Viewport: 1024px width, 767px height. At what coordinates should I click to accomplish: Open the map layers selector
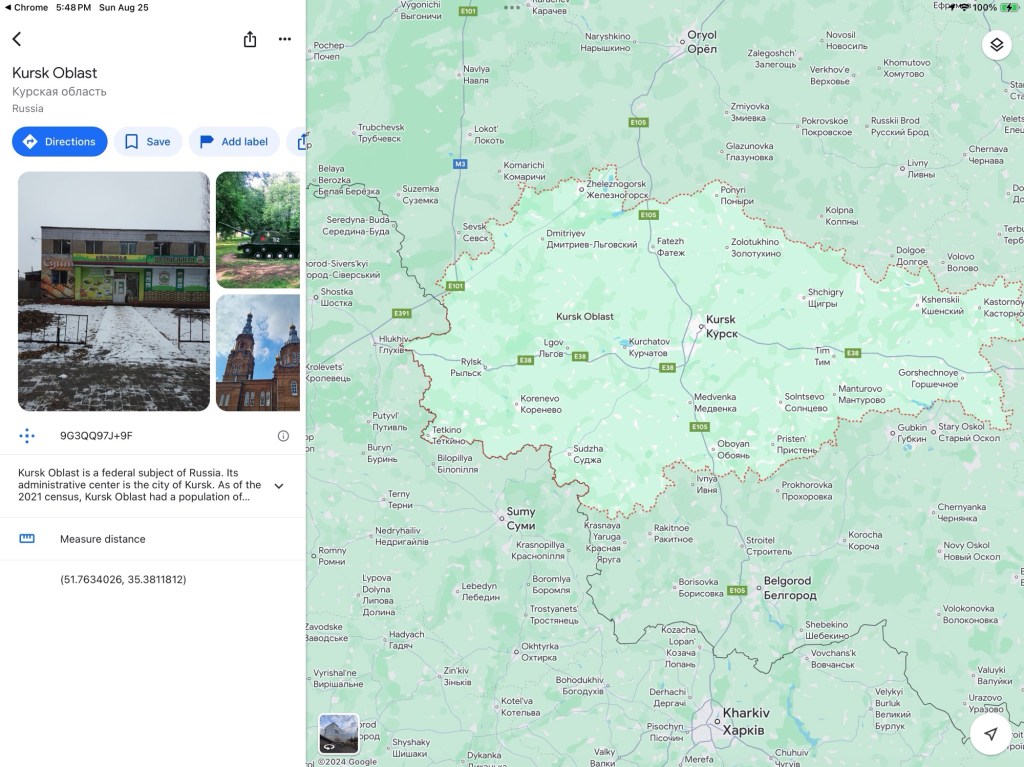tap(996, 45)
